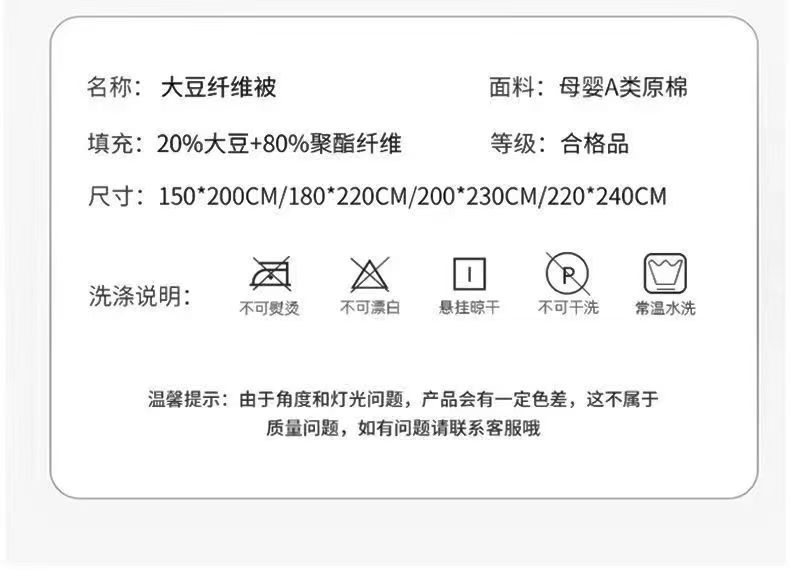
Task: Click the no-ironing crossed iron icon
Action: [x=271, y=273]
